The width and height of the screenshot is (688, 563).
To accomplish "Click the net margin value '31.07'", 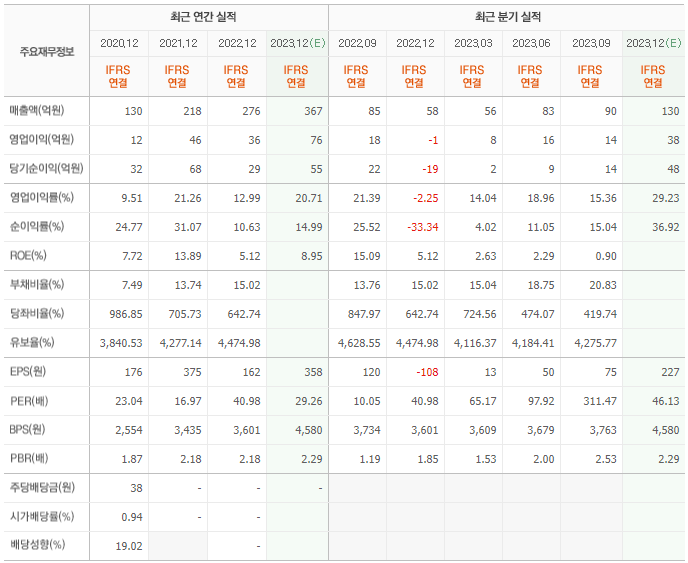I will pyautogui.click(x=188, y=227).
